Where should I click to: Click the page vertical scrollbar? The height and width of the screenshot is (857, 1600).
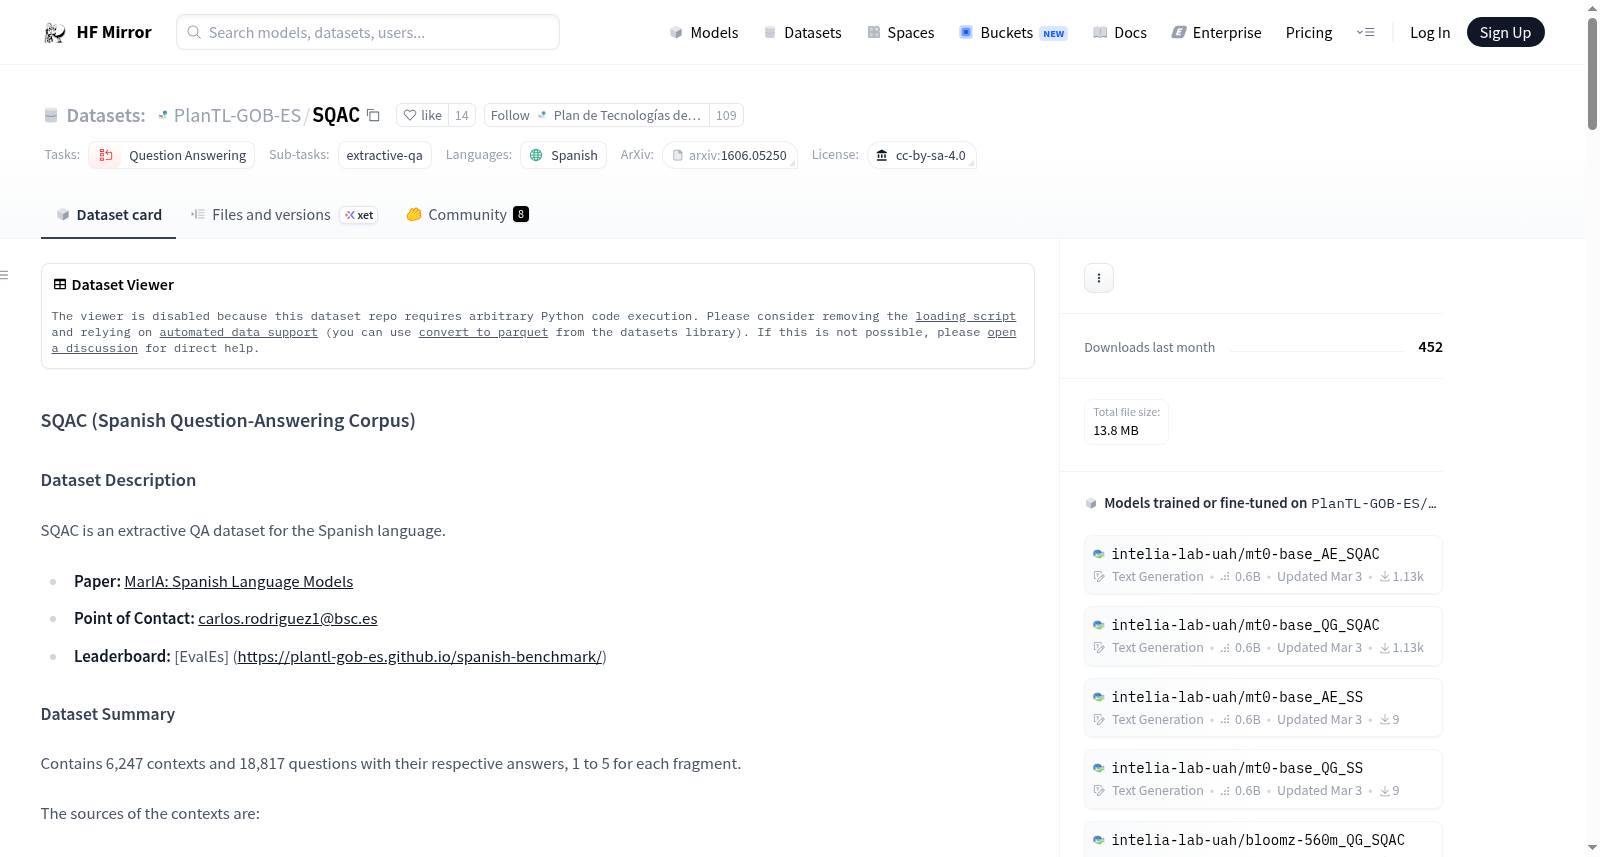[x=1592, y=74]
